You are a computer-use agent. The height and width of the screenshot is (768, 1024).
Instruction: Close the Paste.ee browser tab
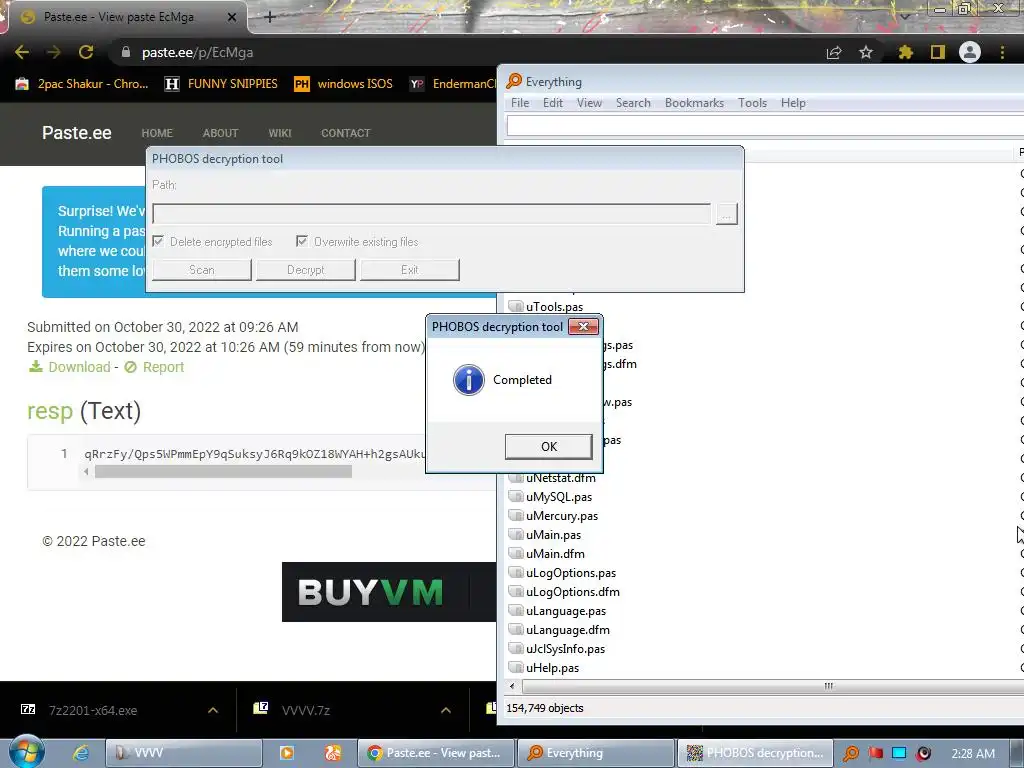[232, 17]
